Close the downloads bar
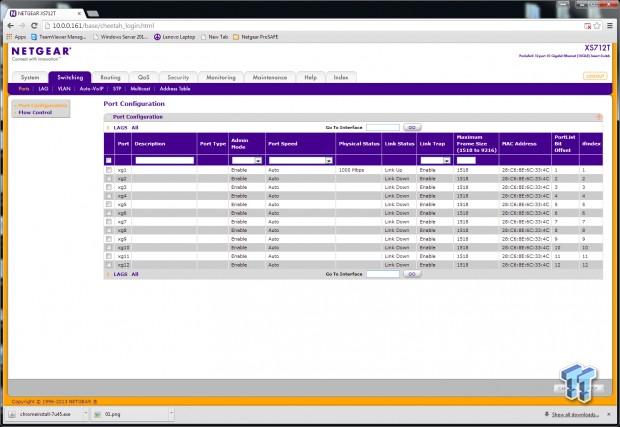 609,414
